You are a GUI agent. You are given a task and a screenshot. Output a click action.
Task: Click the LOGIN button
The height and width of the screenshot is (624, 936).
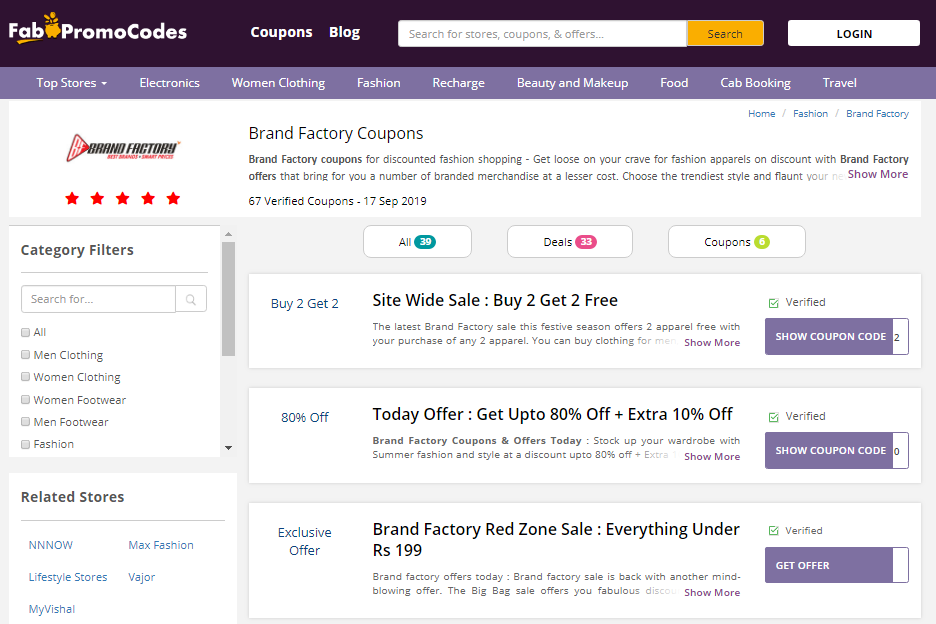[x=854, y=33]
